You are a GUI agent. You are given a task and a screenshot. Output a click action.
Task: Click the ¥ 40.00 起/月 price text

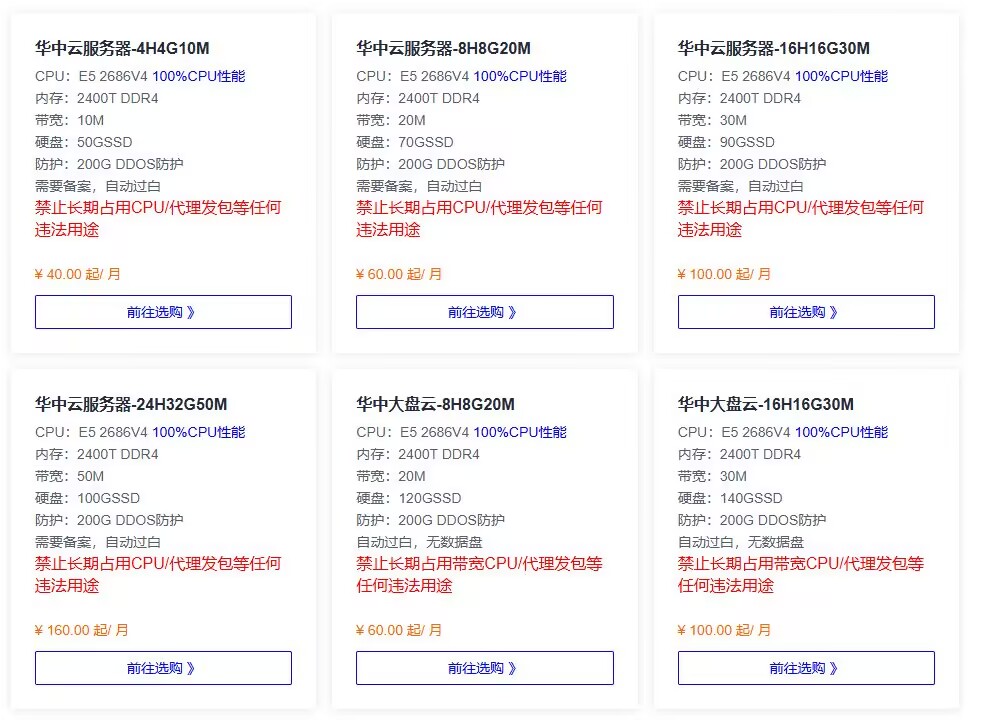78,274
